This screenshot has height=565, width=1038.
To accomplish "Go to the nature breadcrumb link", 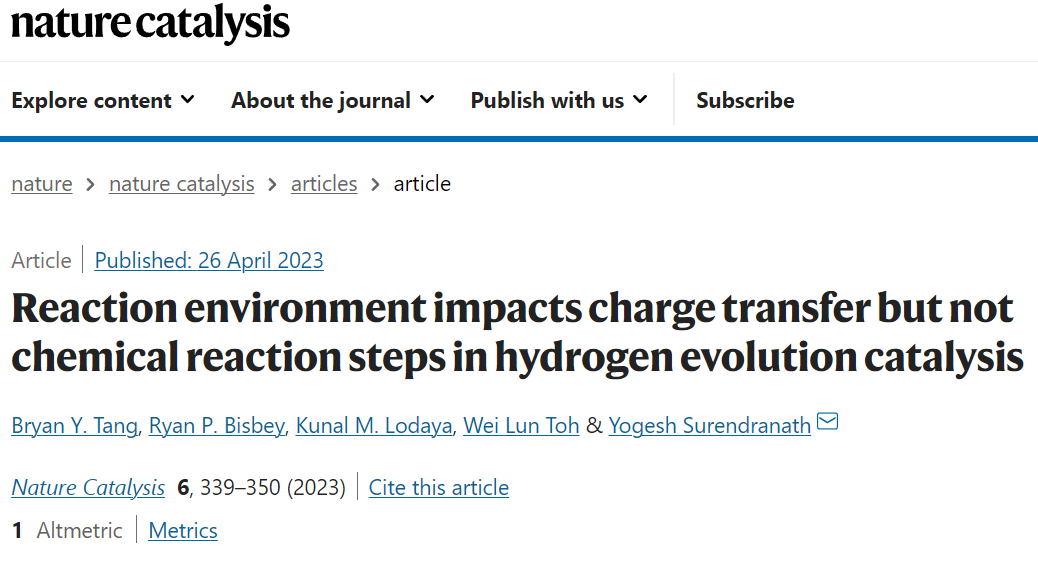I will [42, 183].
